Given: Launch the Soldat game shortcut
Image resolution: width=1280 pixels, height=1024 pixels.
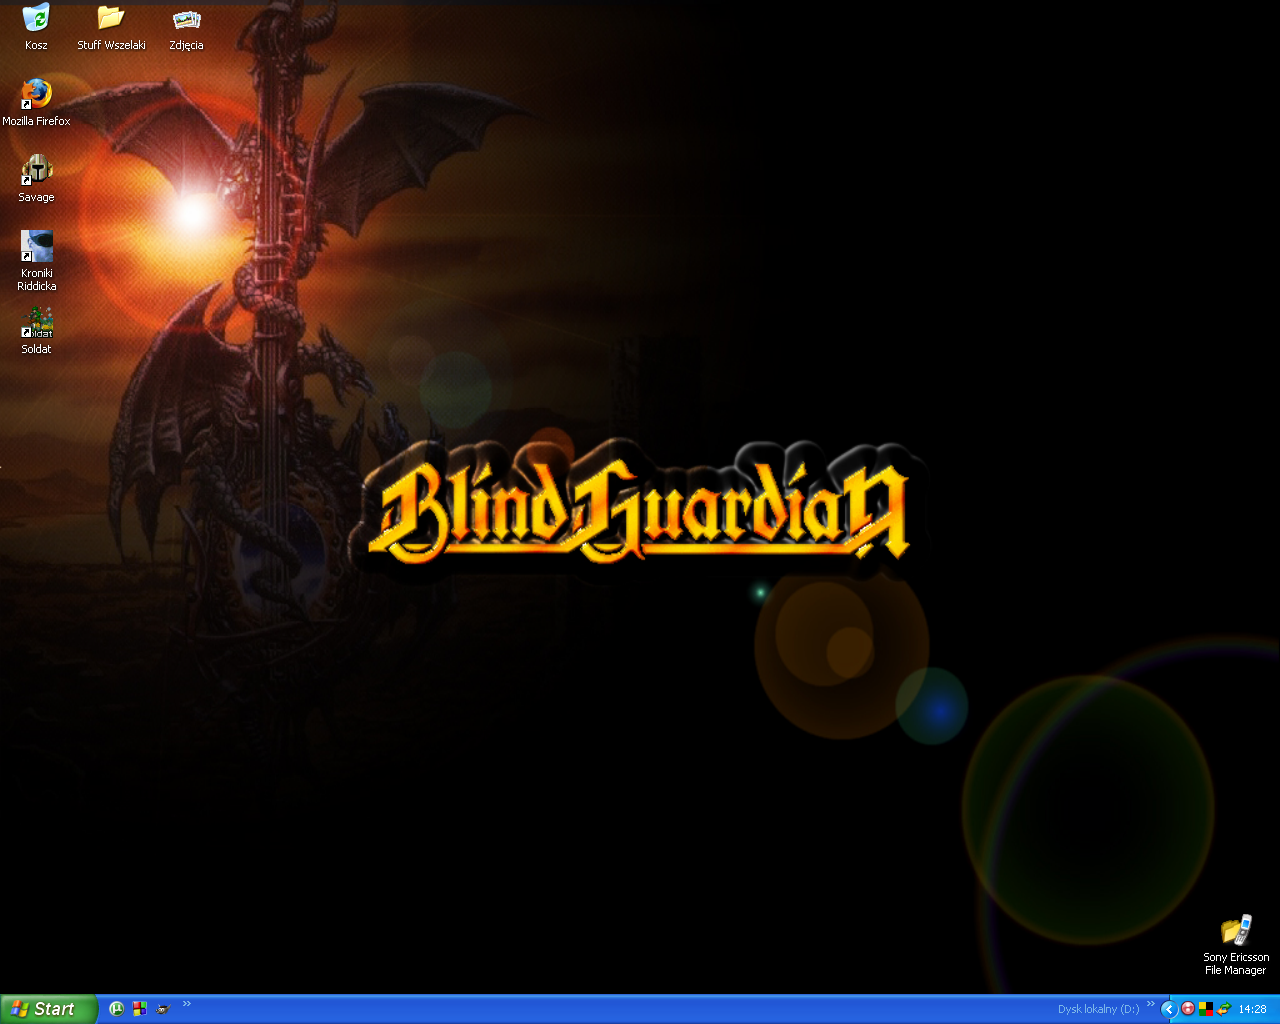Looking at the screenshot, I should (x=36, y=322).
